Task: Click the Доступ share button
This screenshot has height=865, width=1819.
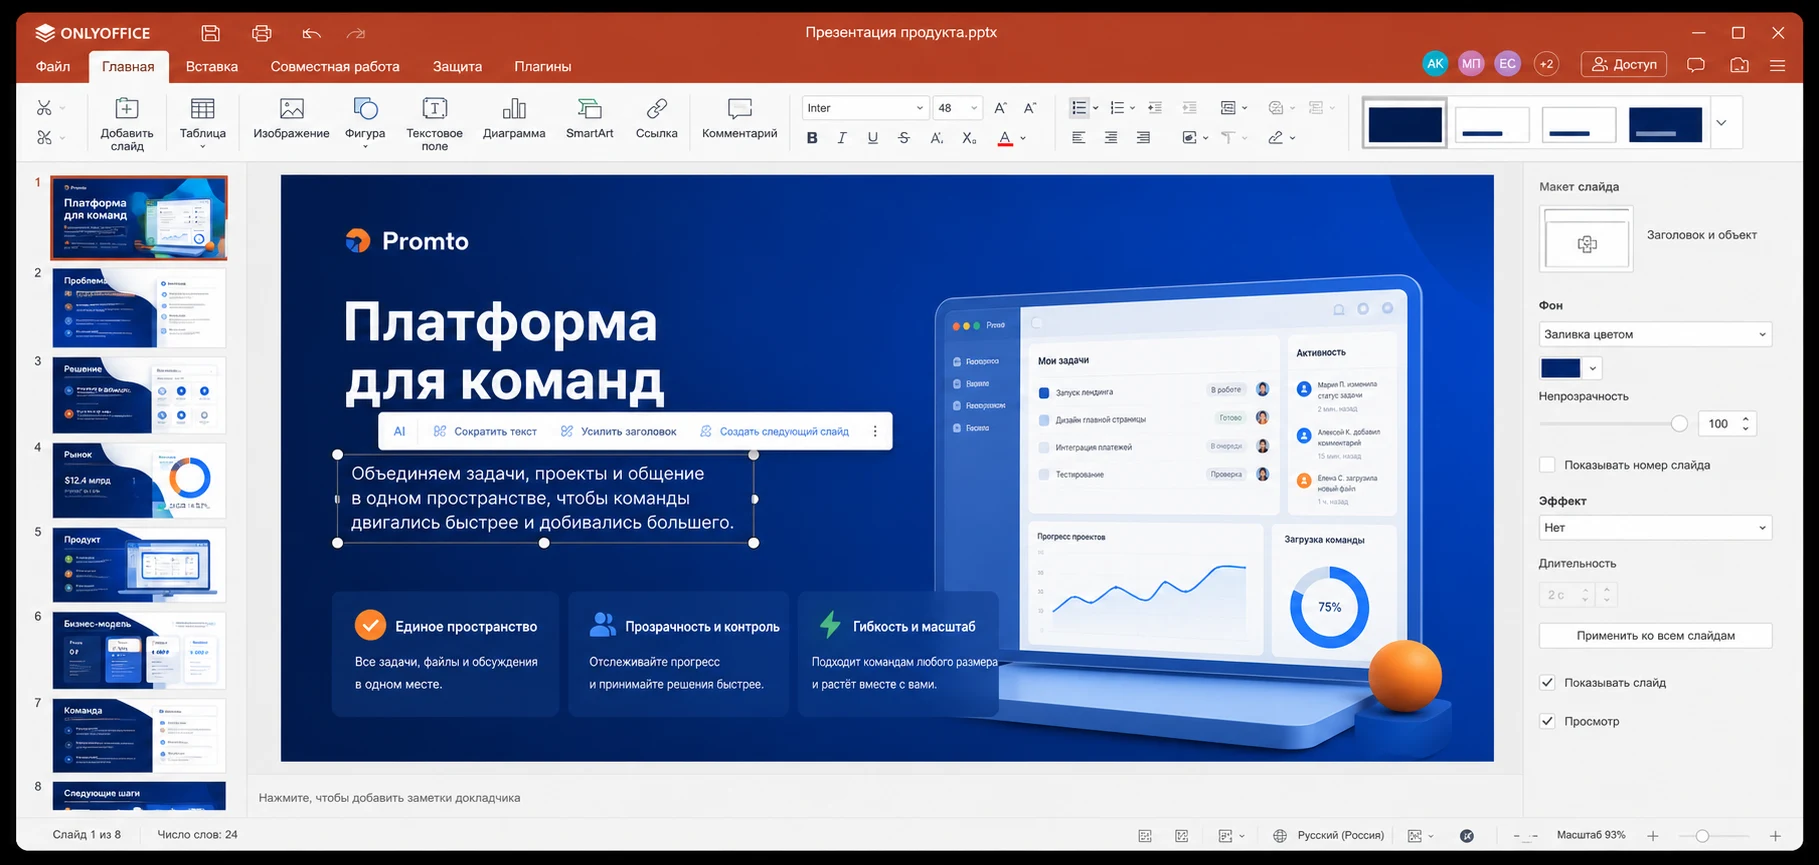Action: pos(1624,64)
